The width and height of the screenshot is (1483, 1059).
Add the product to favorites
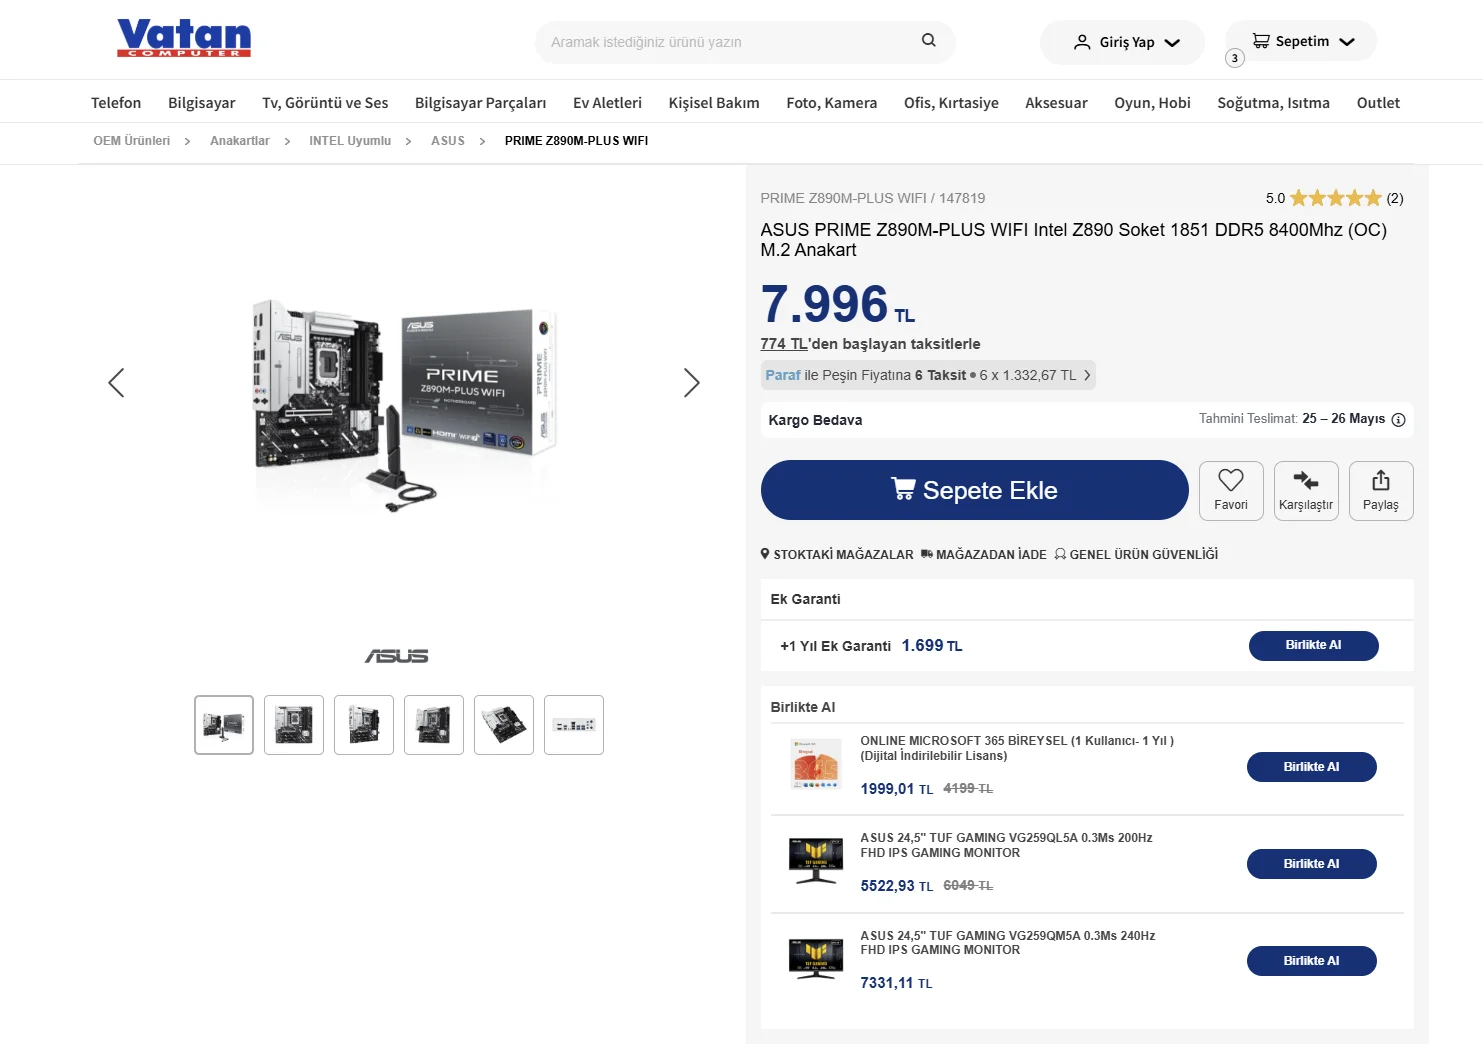(x=1231, y=491)
